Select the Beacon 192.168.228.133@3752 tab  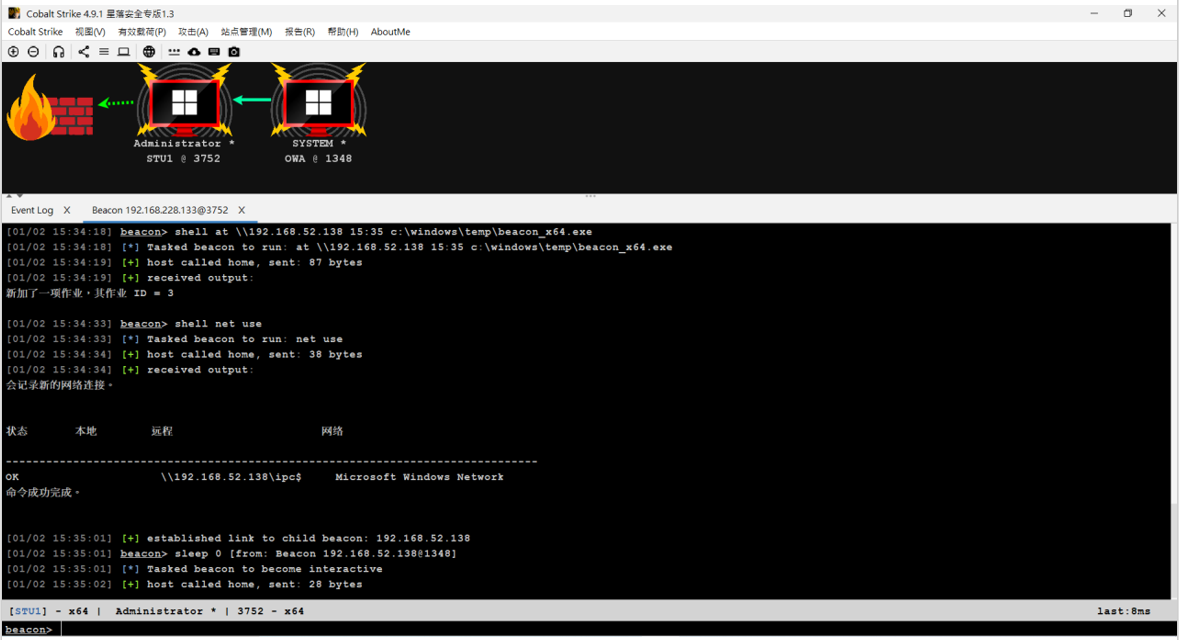(160, 211)
